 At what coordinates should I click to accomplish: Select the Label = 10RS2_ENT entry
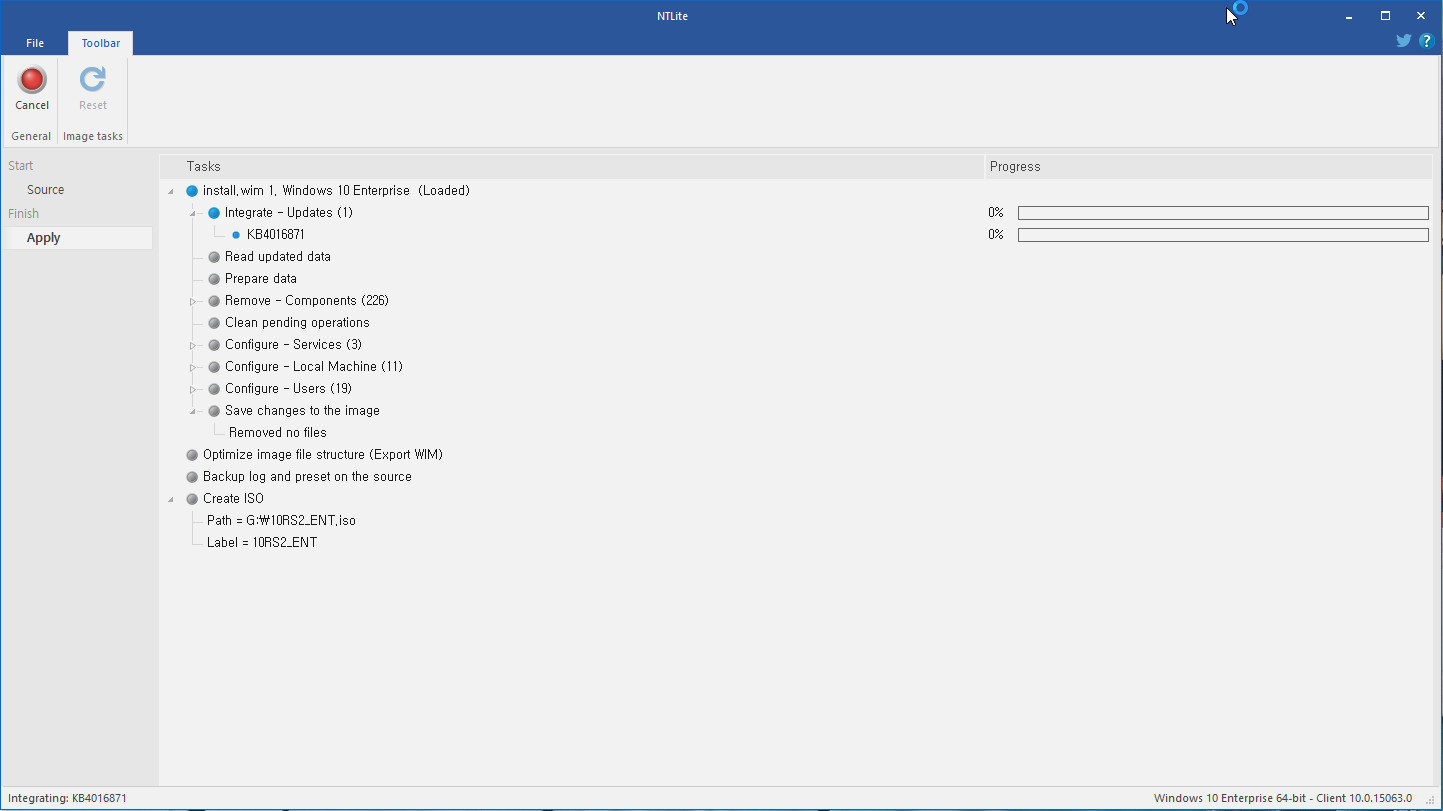tap(262, 543)
